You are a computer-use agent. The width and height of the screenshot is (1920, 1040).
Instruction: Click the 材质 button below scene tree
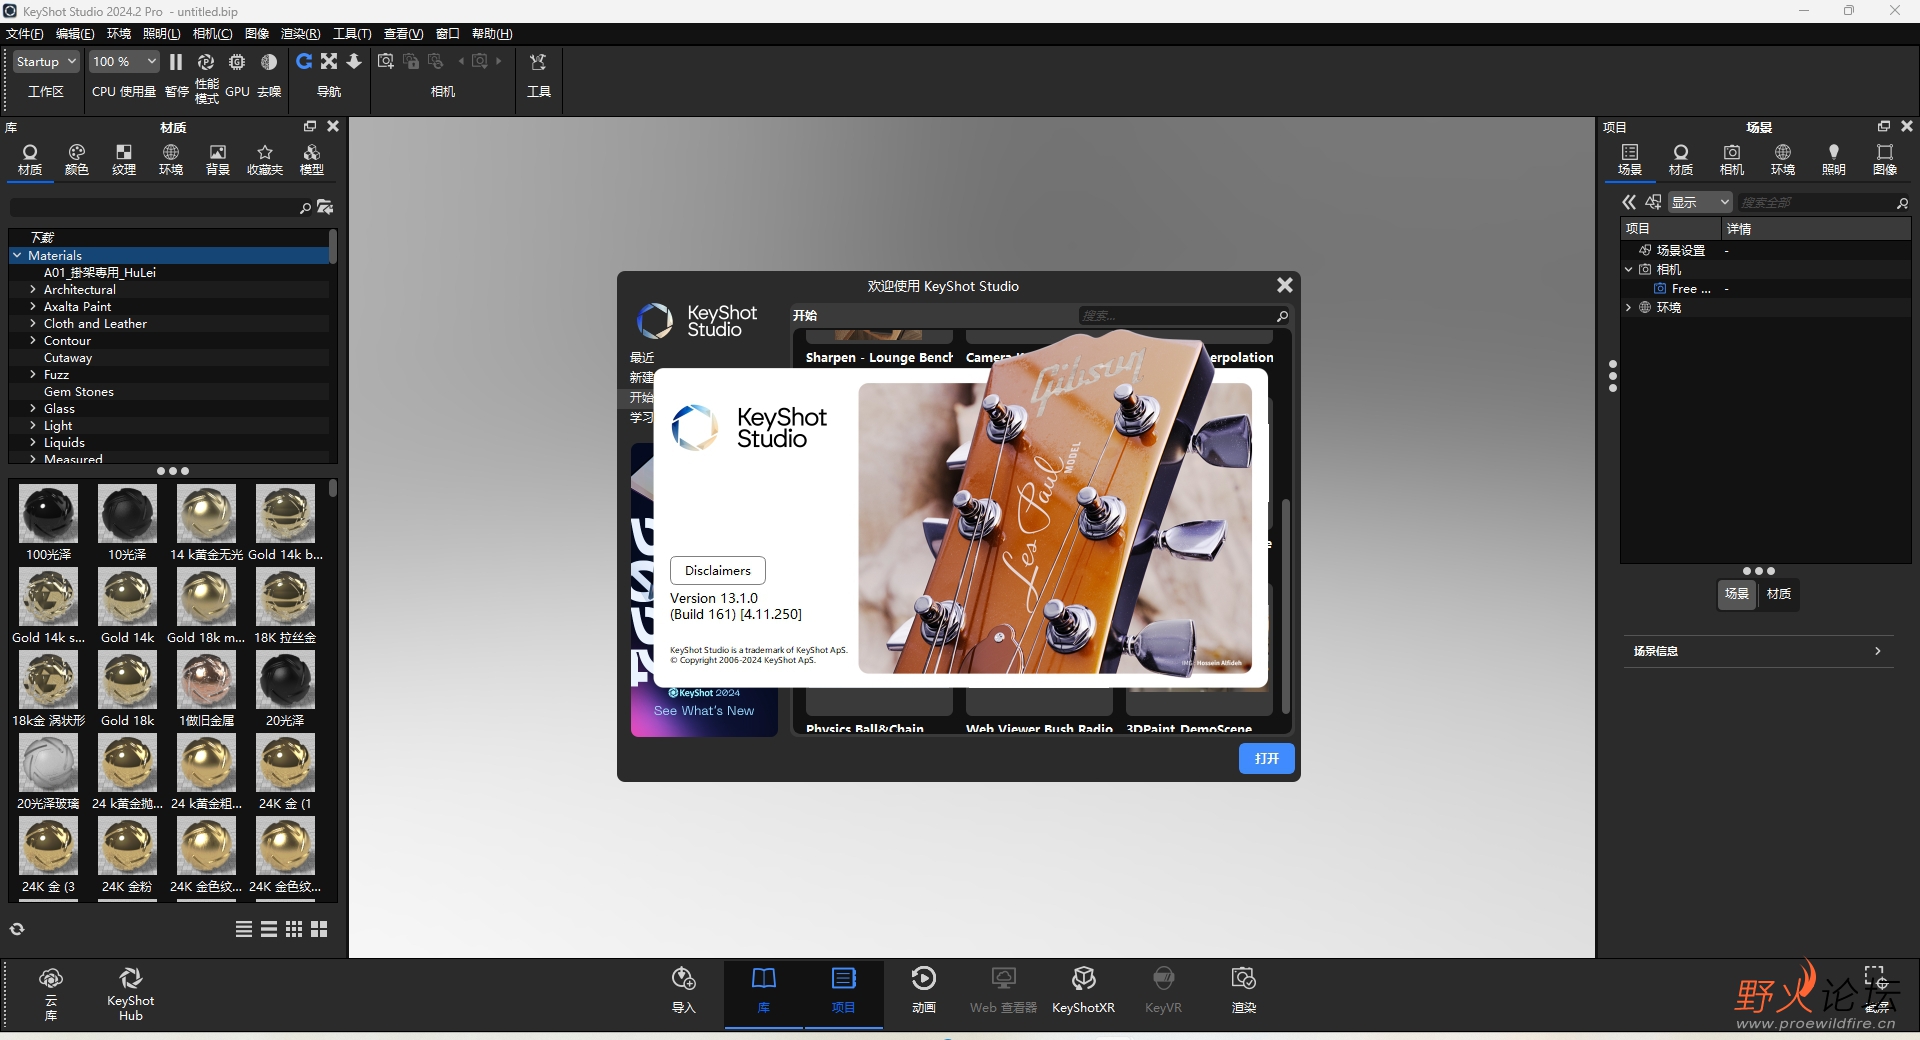[1779, 594]
